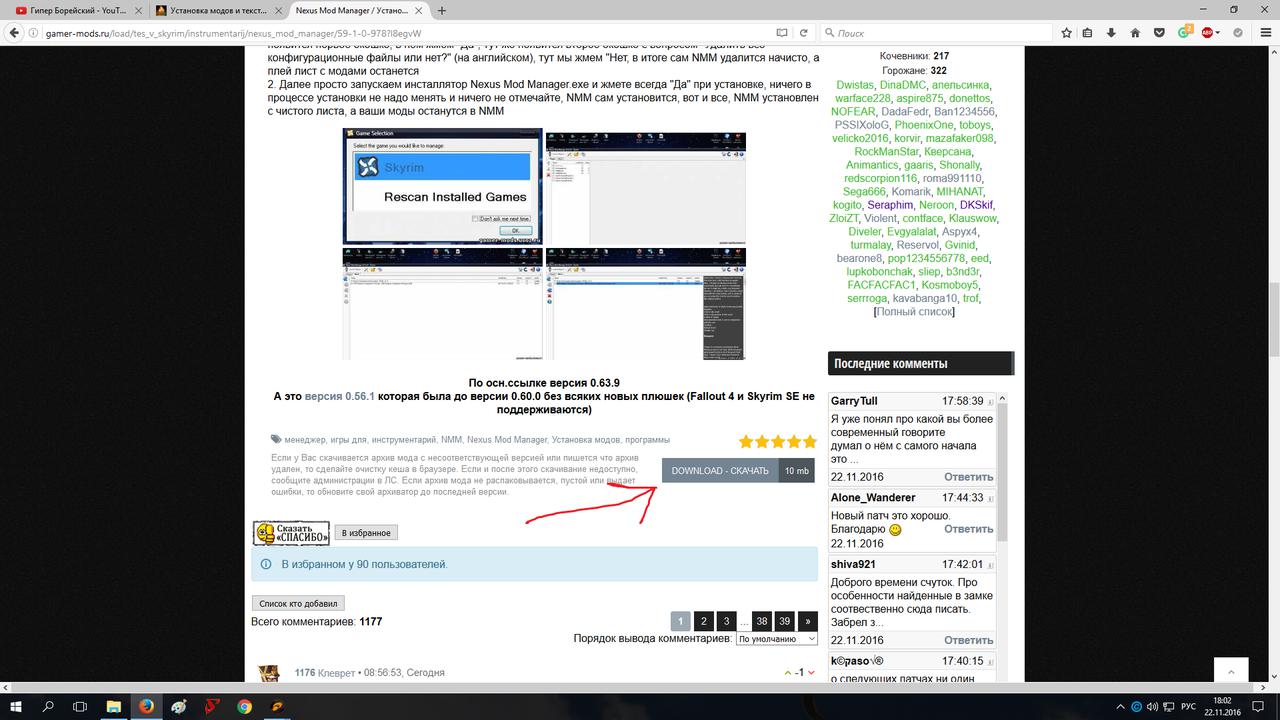Go to comments page 39
Image resolution: width=1280 pixels, height=720 pixels.
(785, 621)
